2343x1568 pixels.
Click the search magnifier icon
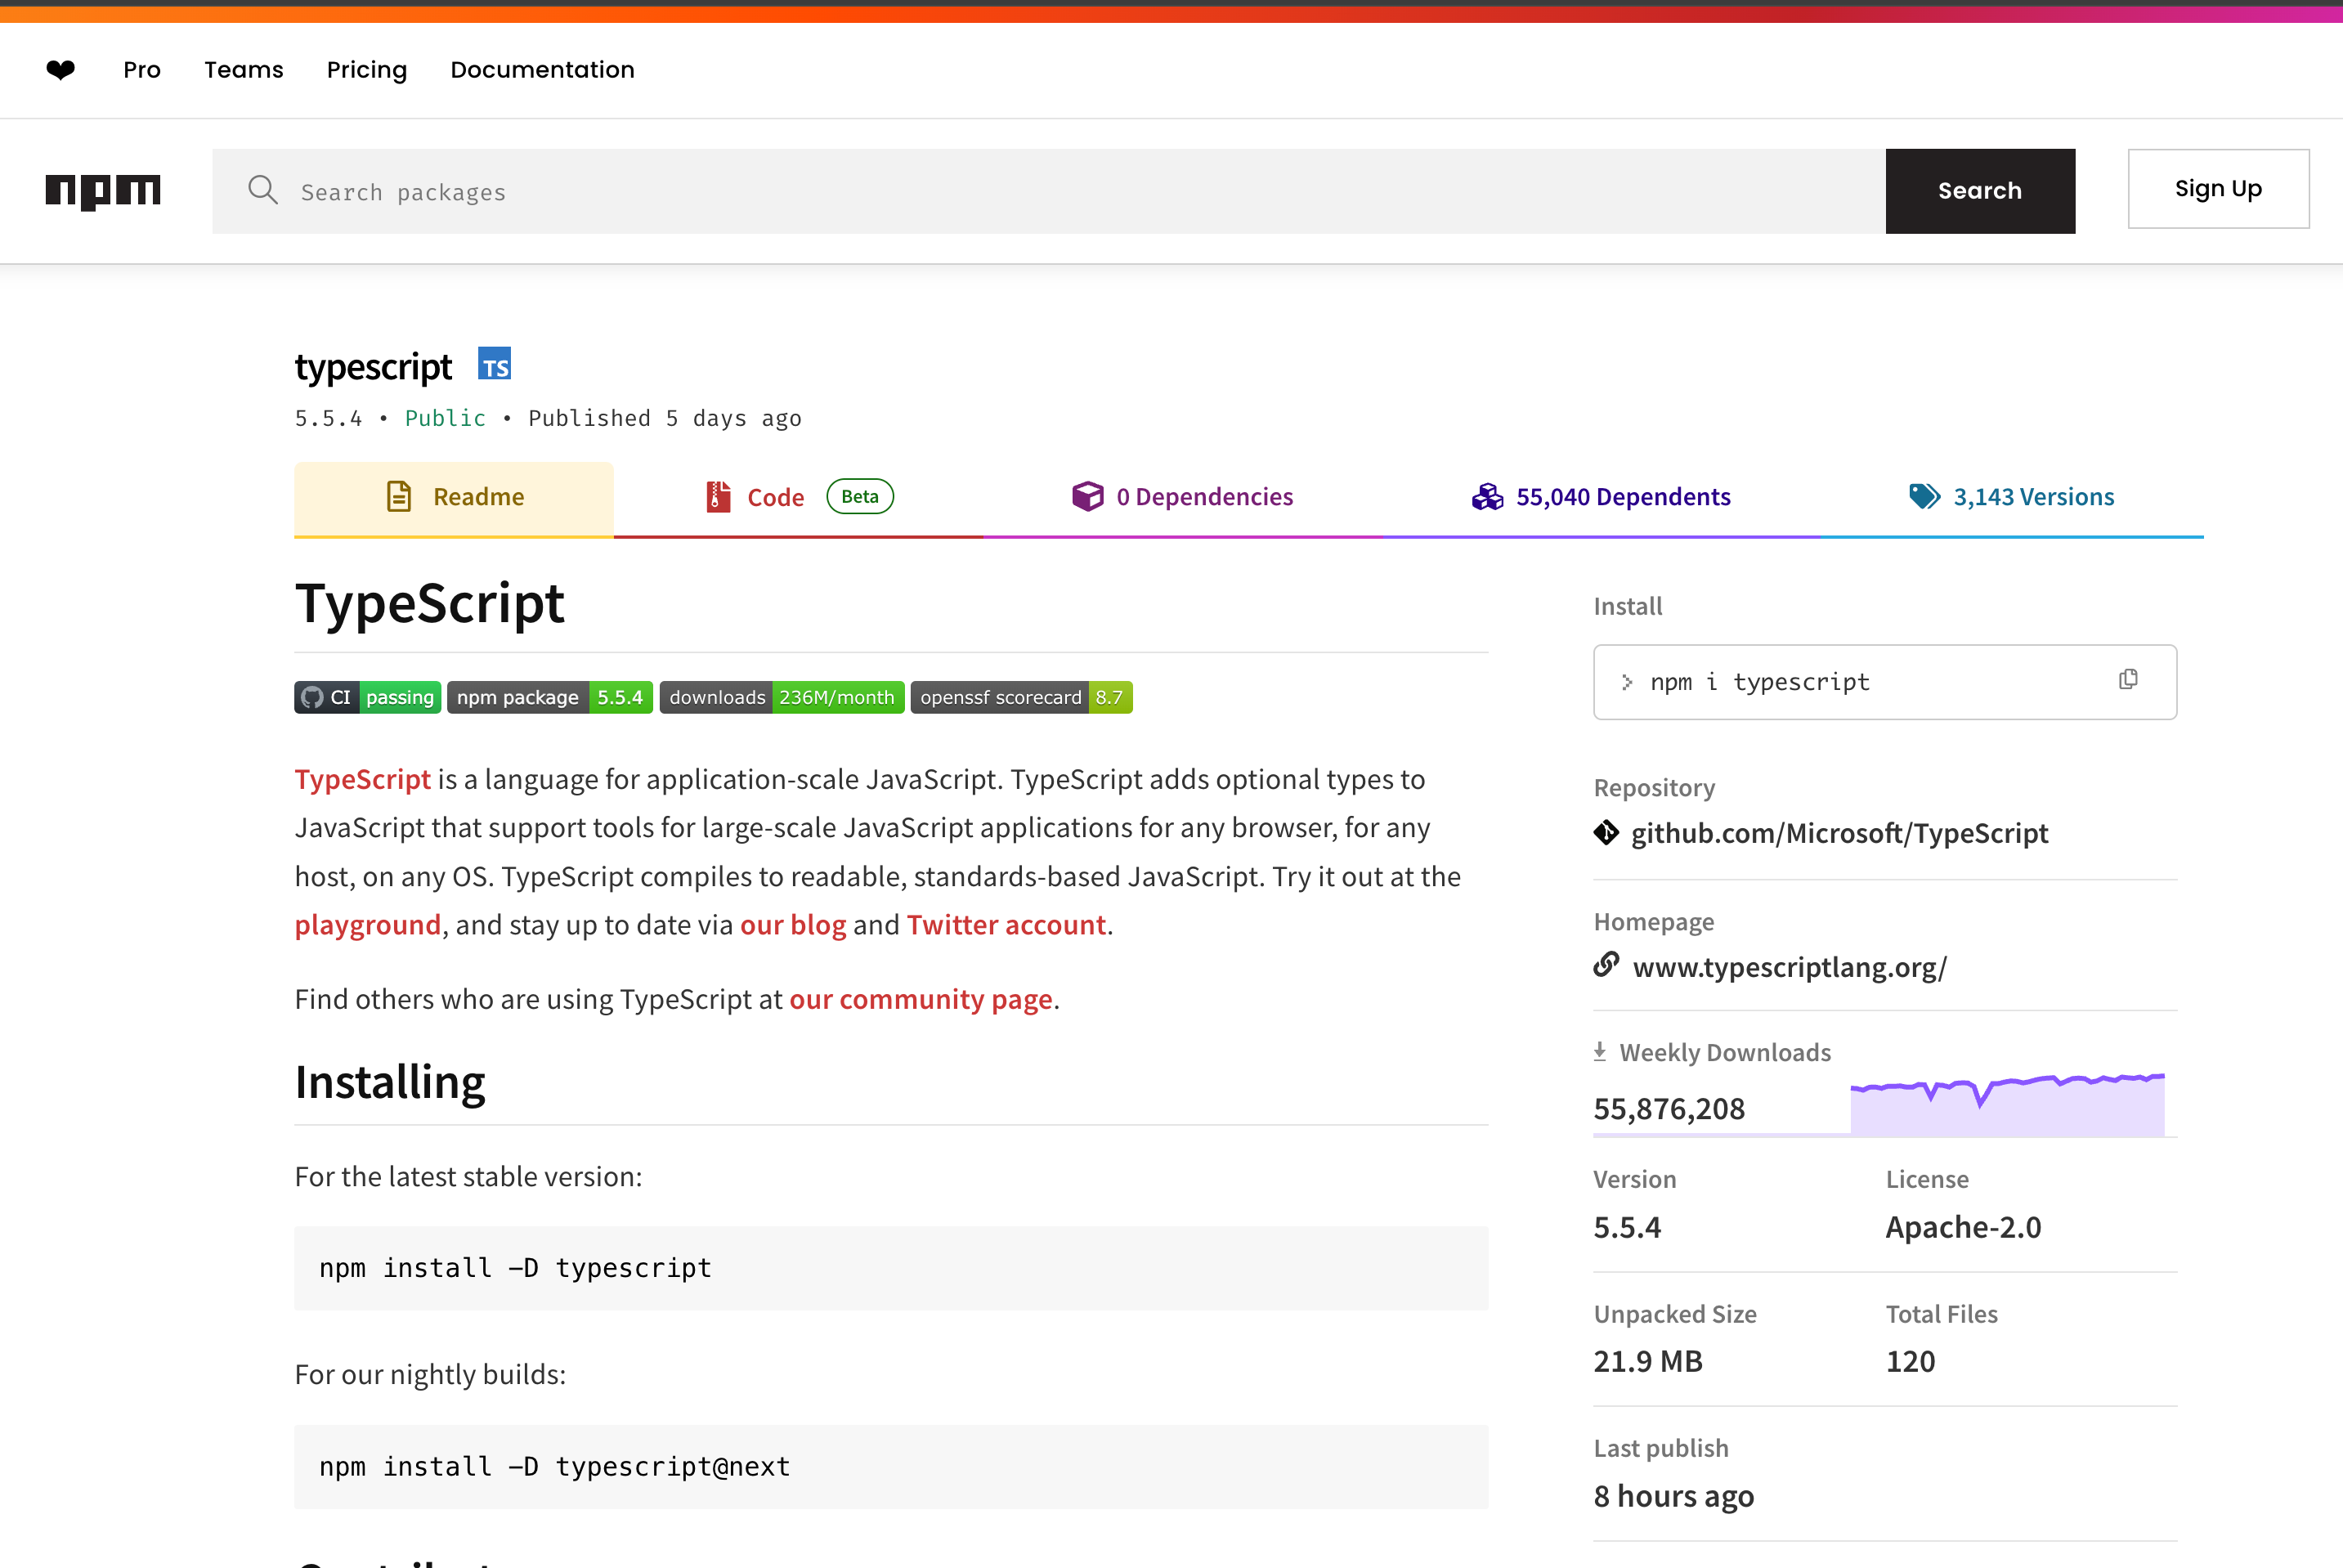[262, 189]
